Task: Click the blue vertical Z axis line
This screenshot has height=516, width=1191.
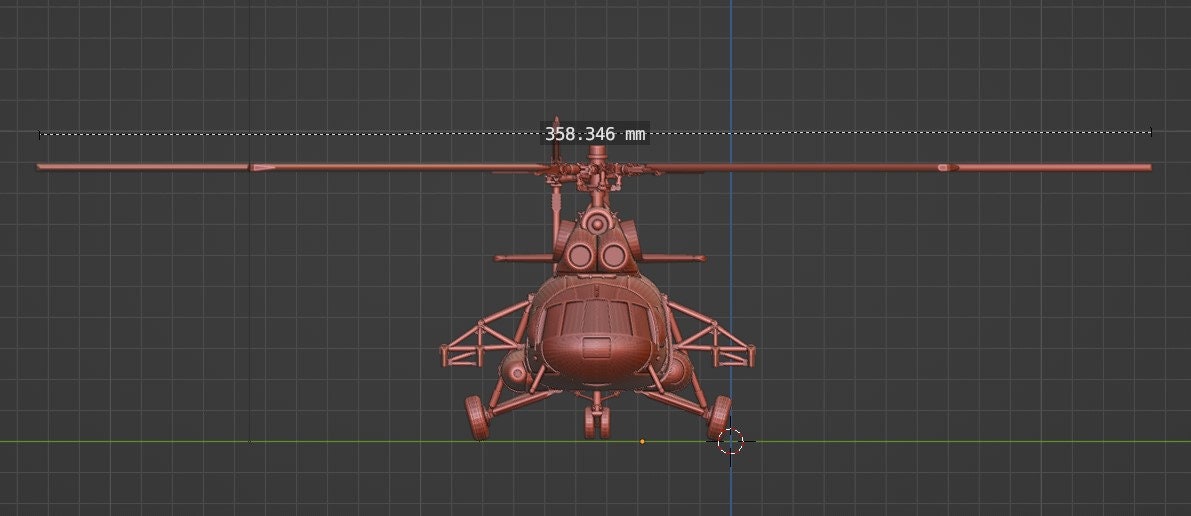Action: [x=730, y=60]
